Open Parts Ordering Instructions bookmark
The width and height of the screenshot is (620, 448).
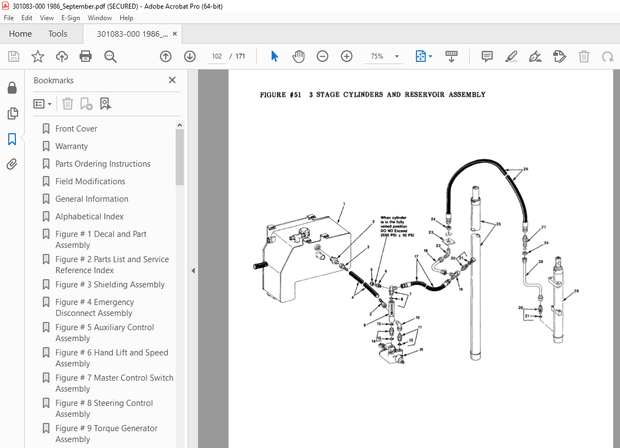(x=103, y=164)
